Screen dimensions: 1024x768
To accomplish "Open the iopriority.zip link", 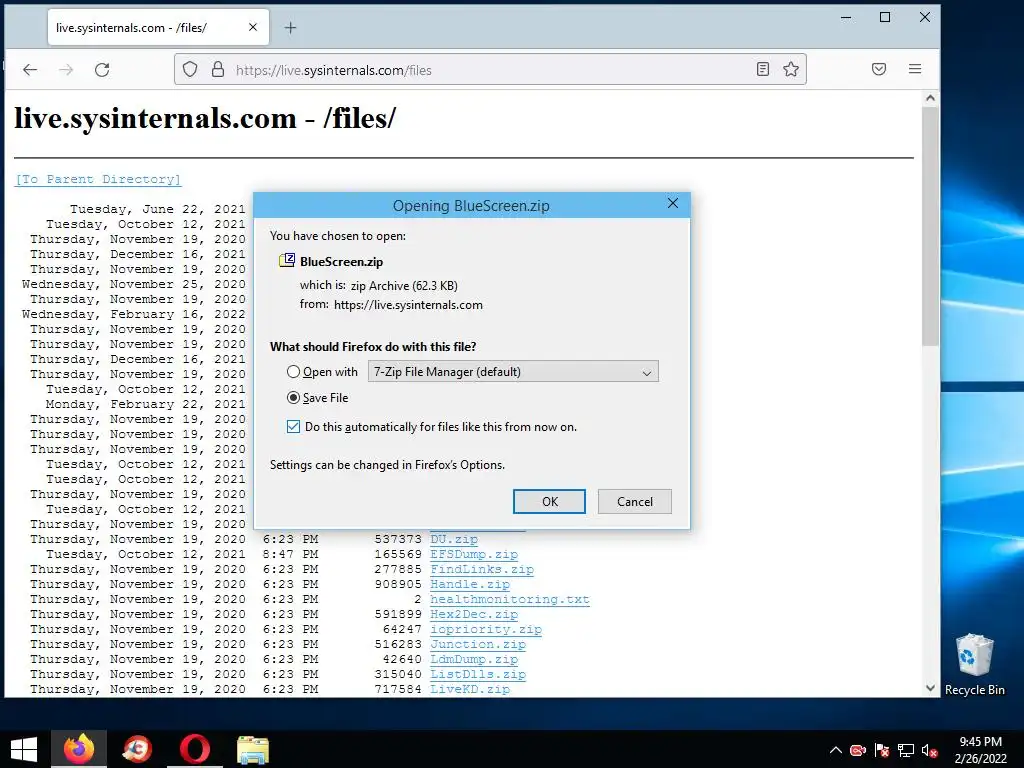I will [x=486, y=630].
